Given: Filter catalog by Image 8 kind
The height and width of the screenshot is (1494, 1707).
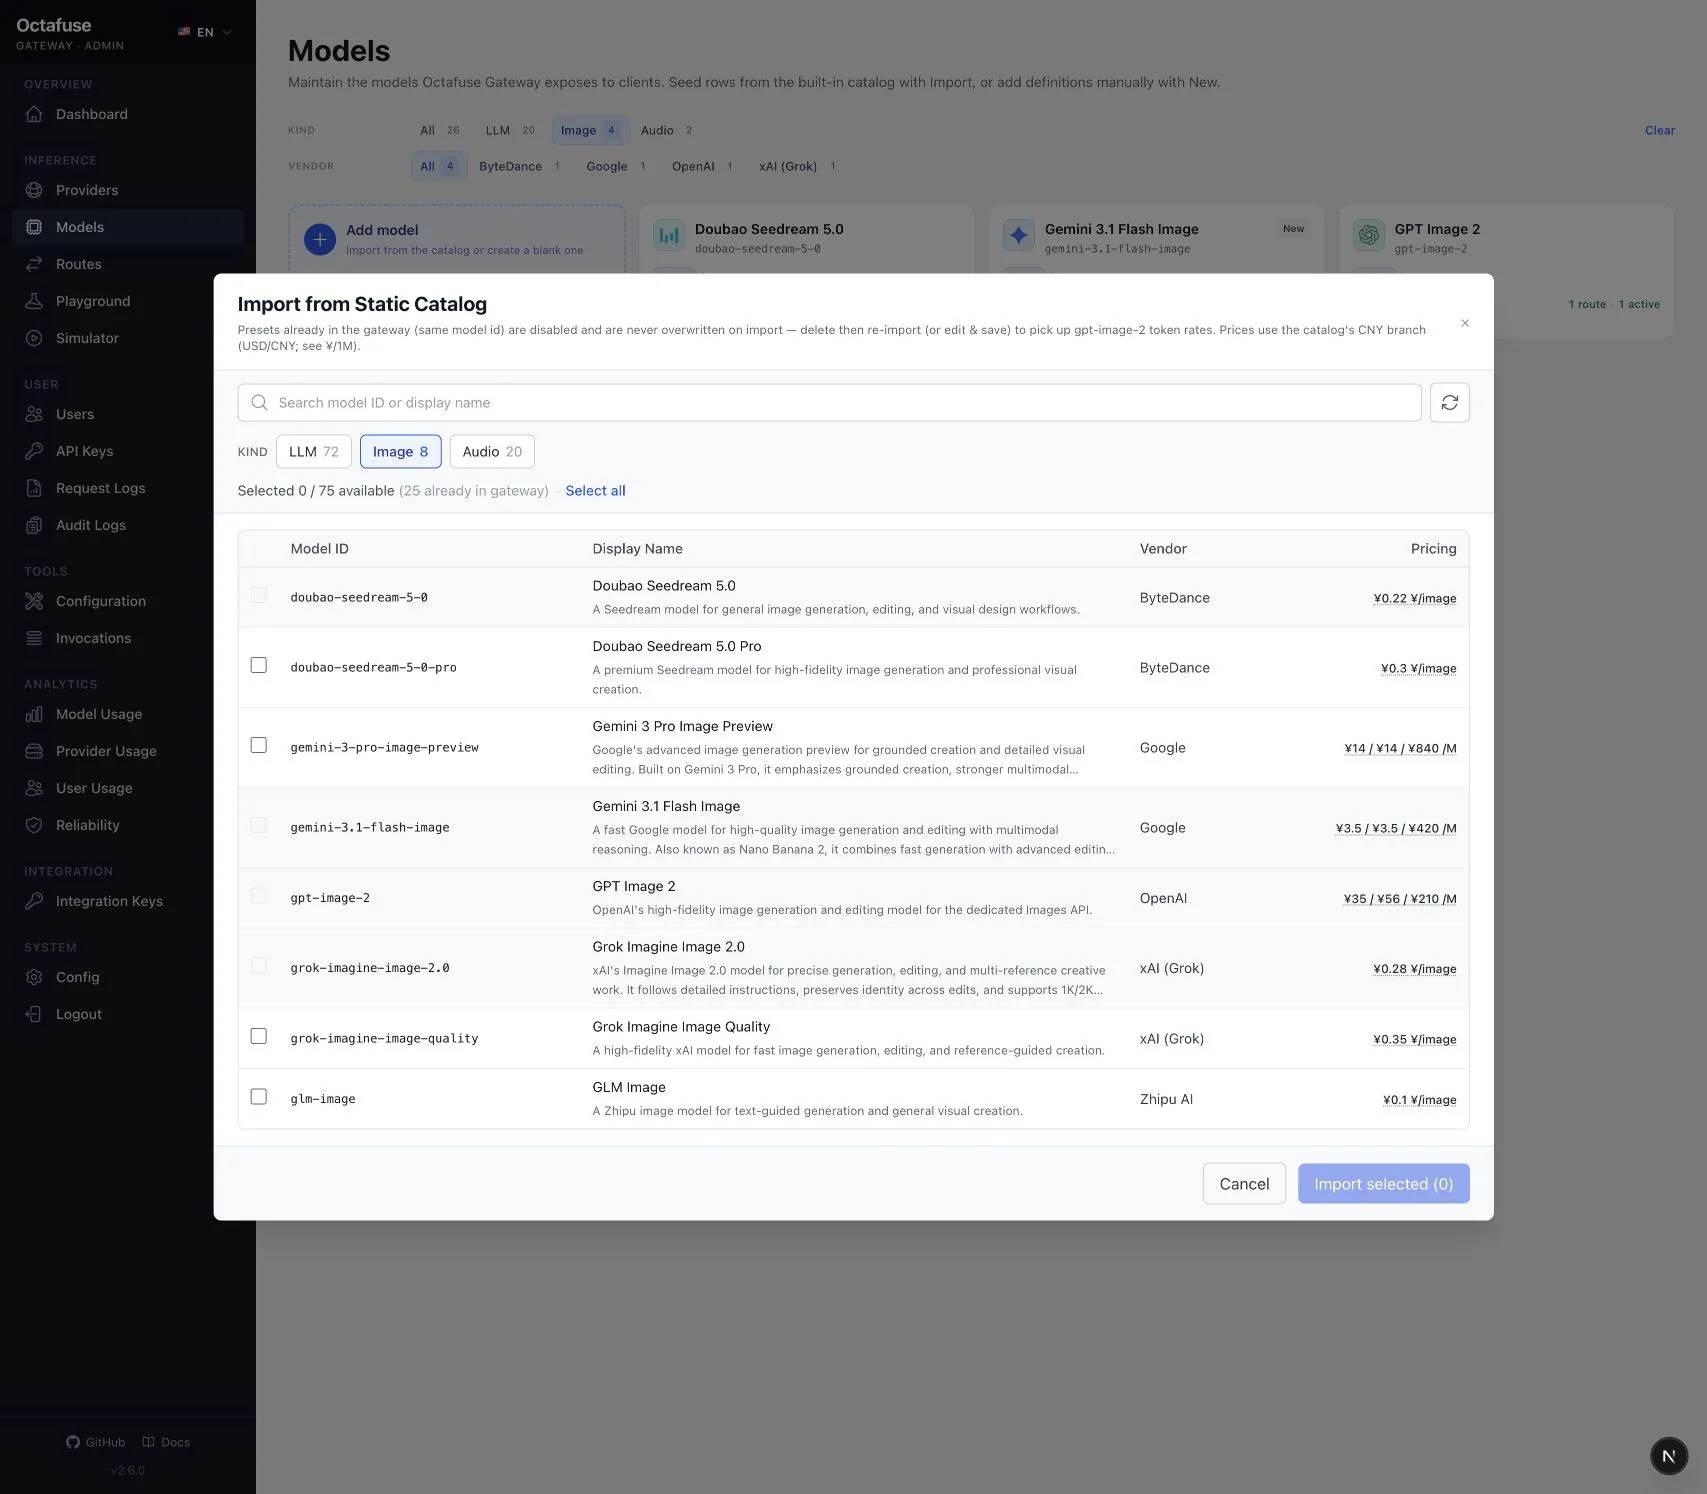Looking at the screenshot, I should tap(400, 452).
